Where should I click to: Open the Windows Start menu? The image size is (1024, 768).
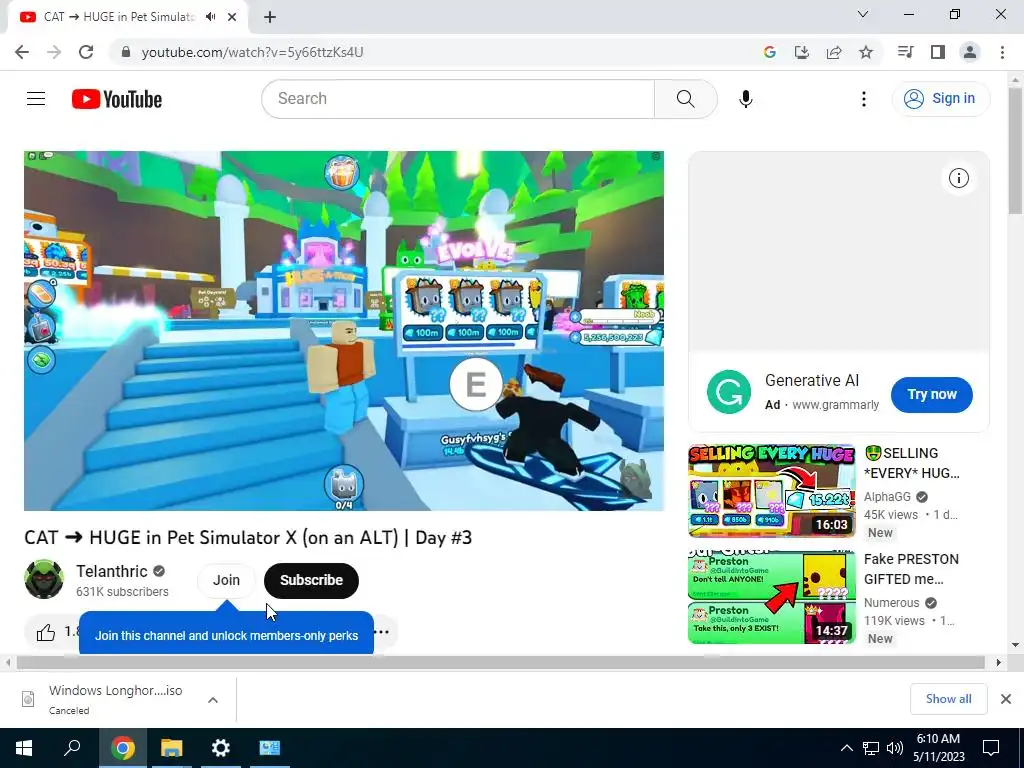24,748
